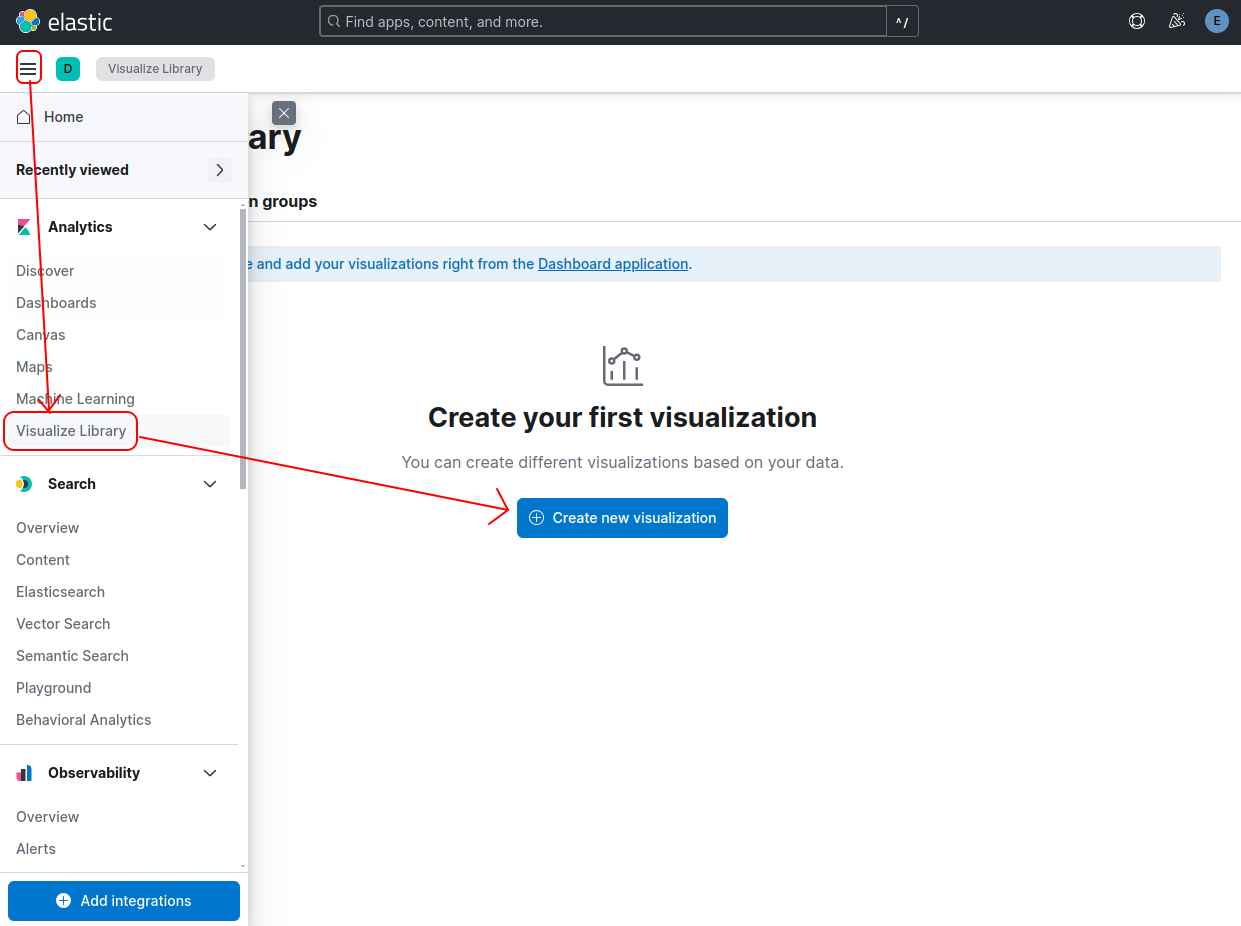The width and height of the screenshot is (1241, 926).
Task: Click Create new visualization button
Action: [x=622, y=518]
